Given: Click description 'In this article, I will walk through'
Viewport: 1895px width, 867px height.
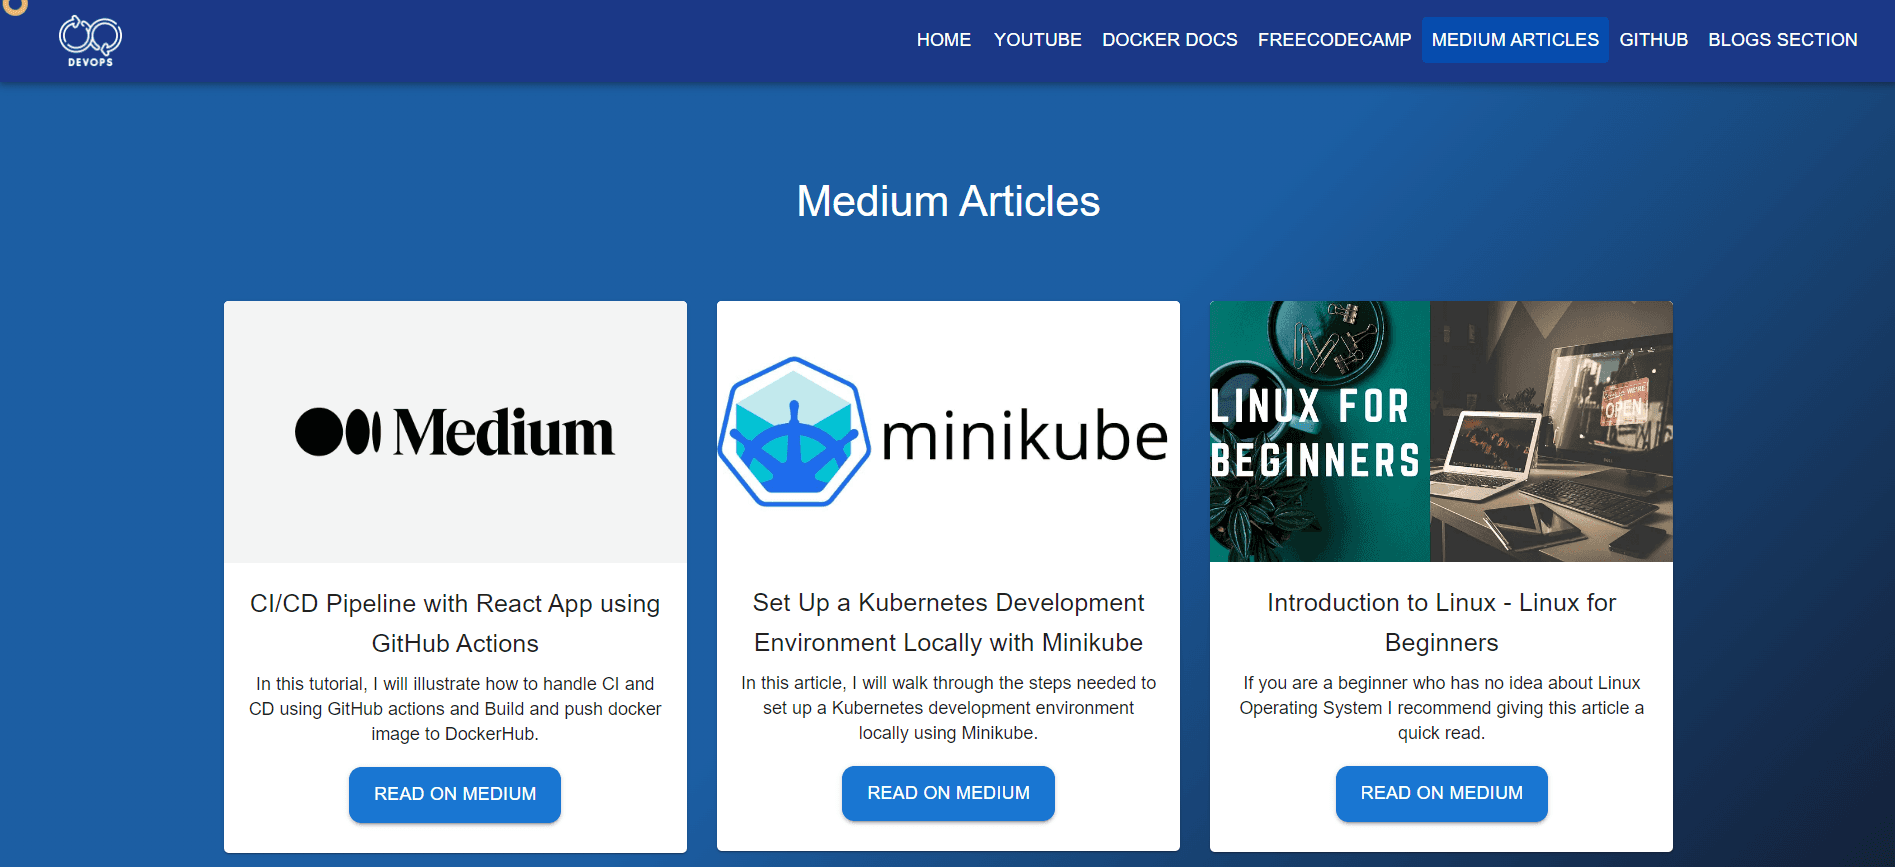Looking at the screenshot, I should pyautogui.click(x=948, y=708).
